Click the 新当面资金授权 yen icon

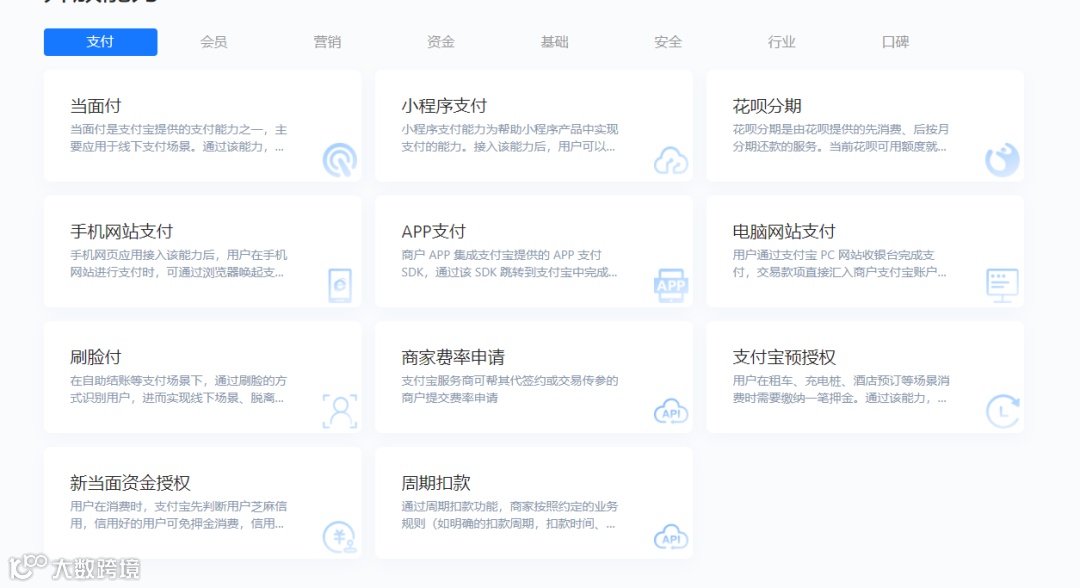[x=340, y=537]
